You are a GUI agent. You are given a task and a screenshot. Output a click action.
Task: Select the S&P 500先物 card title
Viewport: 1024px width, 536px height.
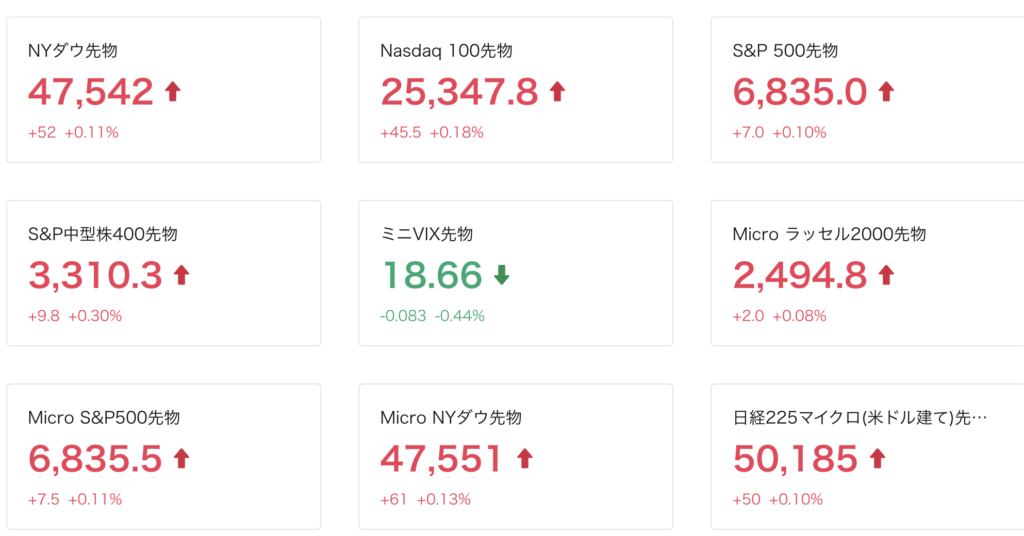[x=785, y=51]
